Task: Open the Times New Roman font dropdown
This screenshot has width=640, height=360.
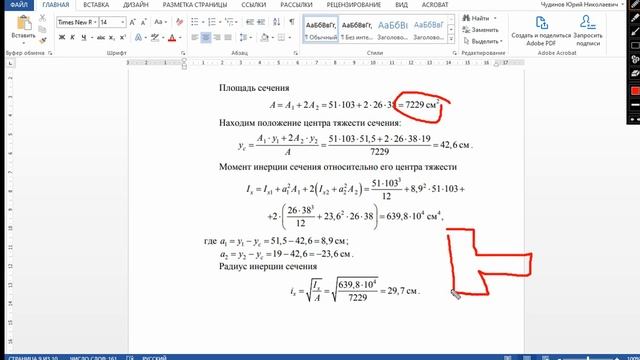Action: coord(95,22)
